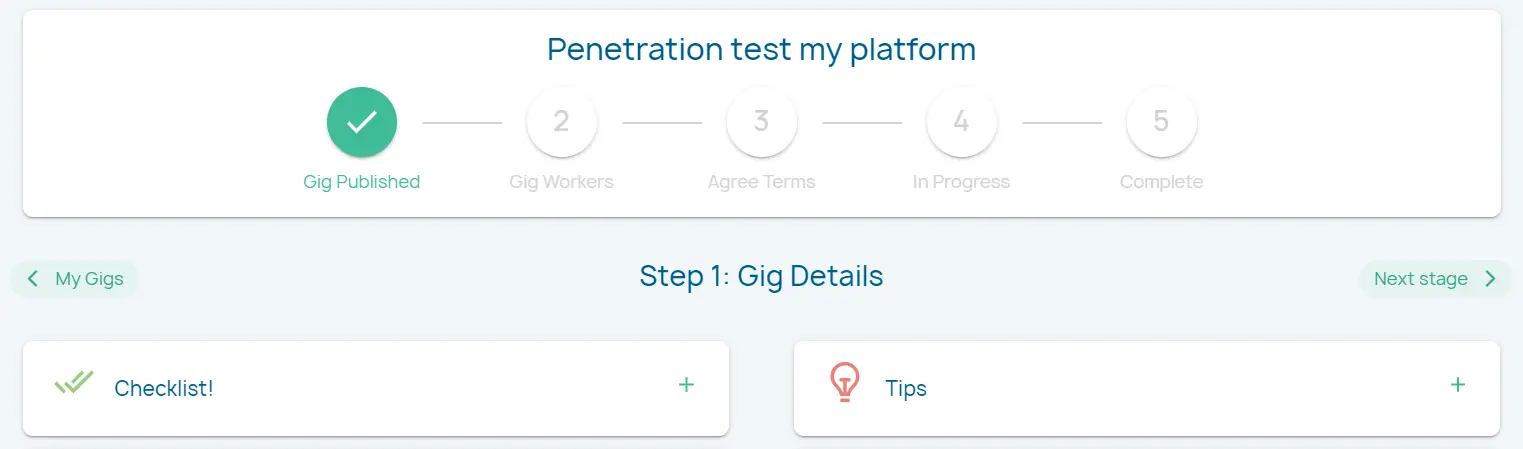This screenshot has height=449, width=1523.
Task: Click the lightbulb Tips icon
Action: click(x=845, y=383)
